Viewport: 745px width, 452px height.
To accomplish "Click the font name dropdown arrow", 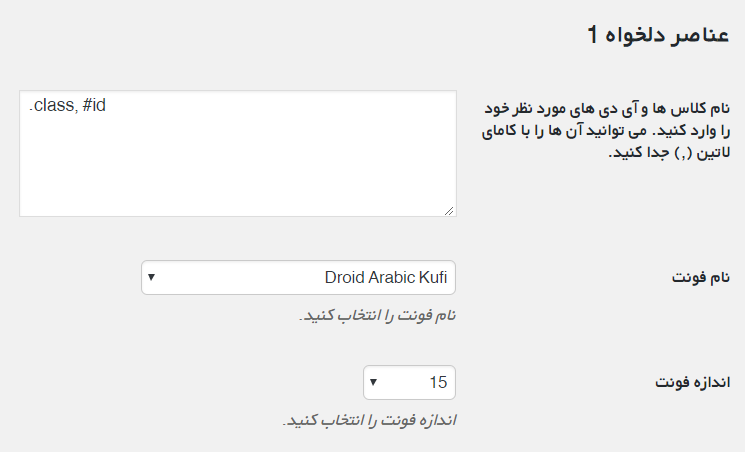I will pyautogui.click(x=151, y=278).
